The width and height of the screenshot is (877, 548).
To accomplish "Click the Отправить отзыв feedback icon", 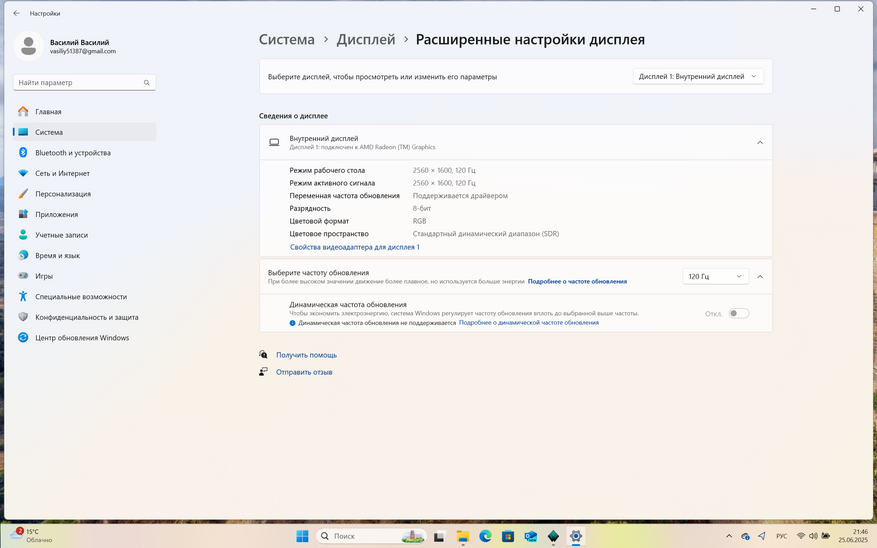I will (x=263, y=371).
